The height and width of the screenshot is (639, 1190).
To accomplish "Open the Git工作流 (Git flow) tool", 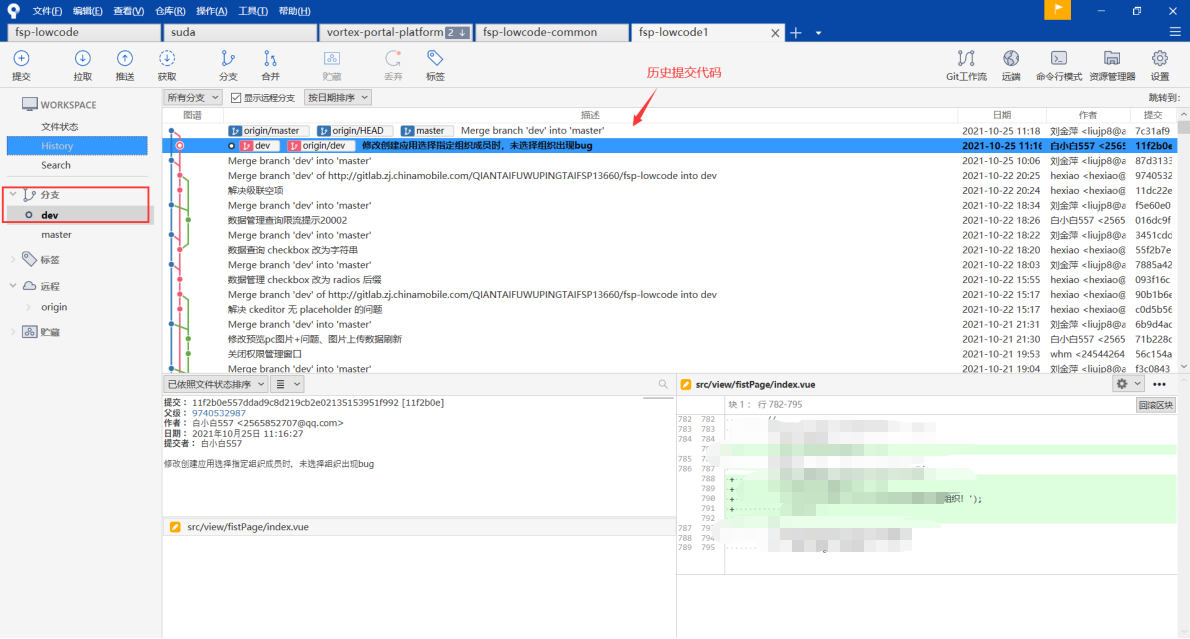I will pos(966,65).
